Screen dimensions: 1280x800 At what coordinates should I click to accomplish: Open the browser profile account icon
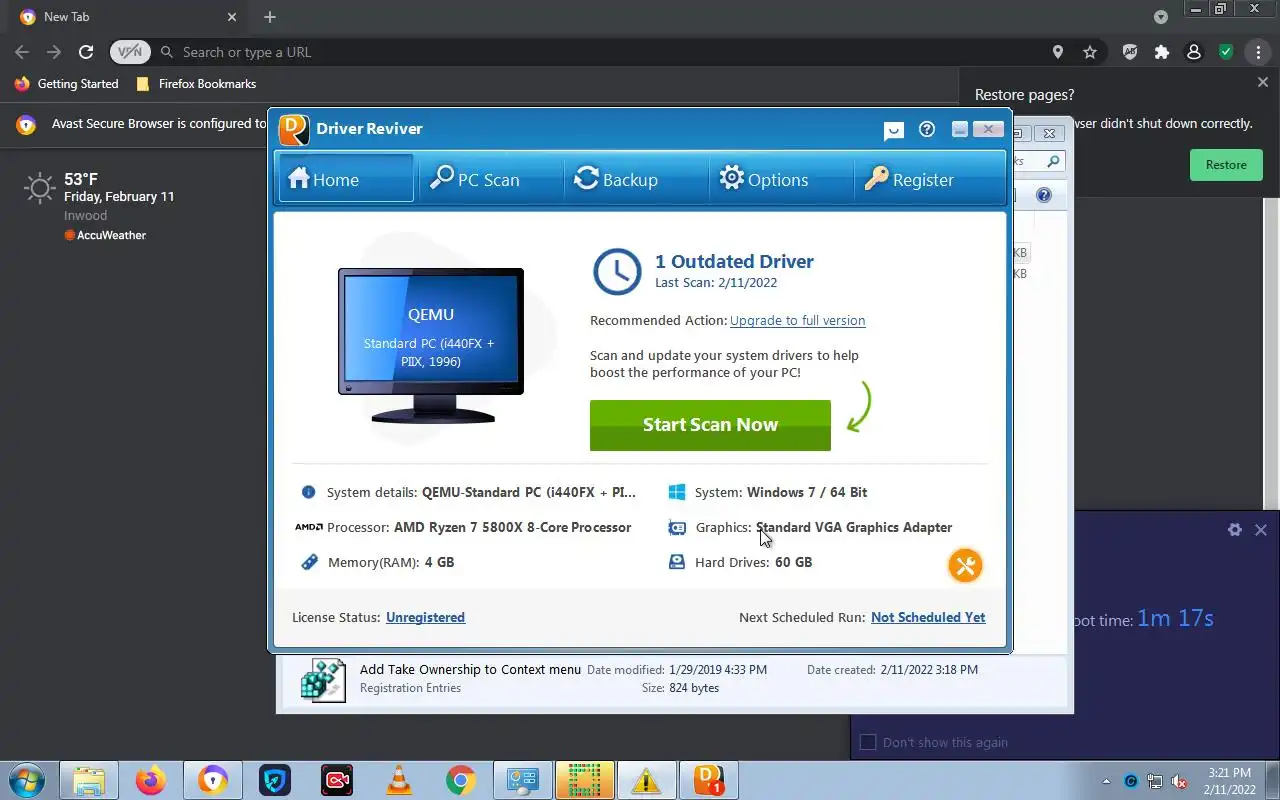[x=1194, y=52]
